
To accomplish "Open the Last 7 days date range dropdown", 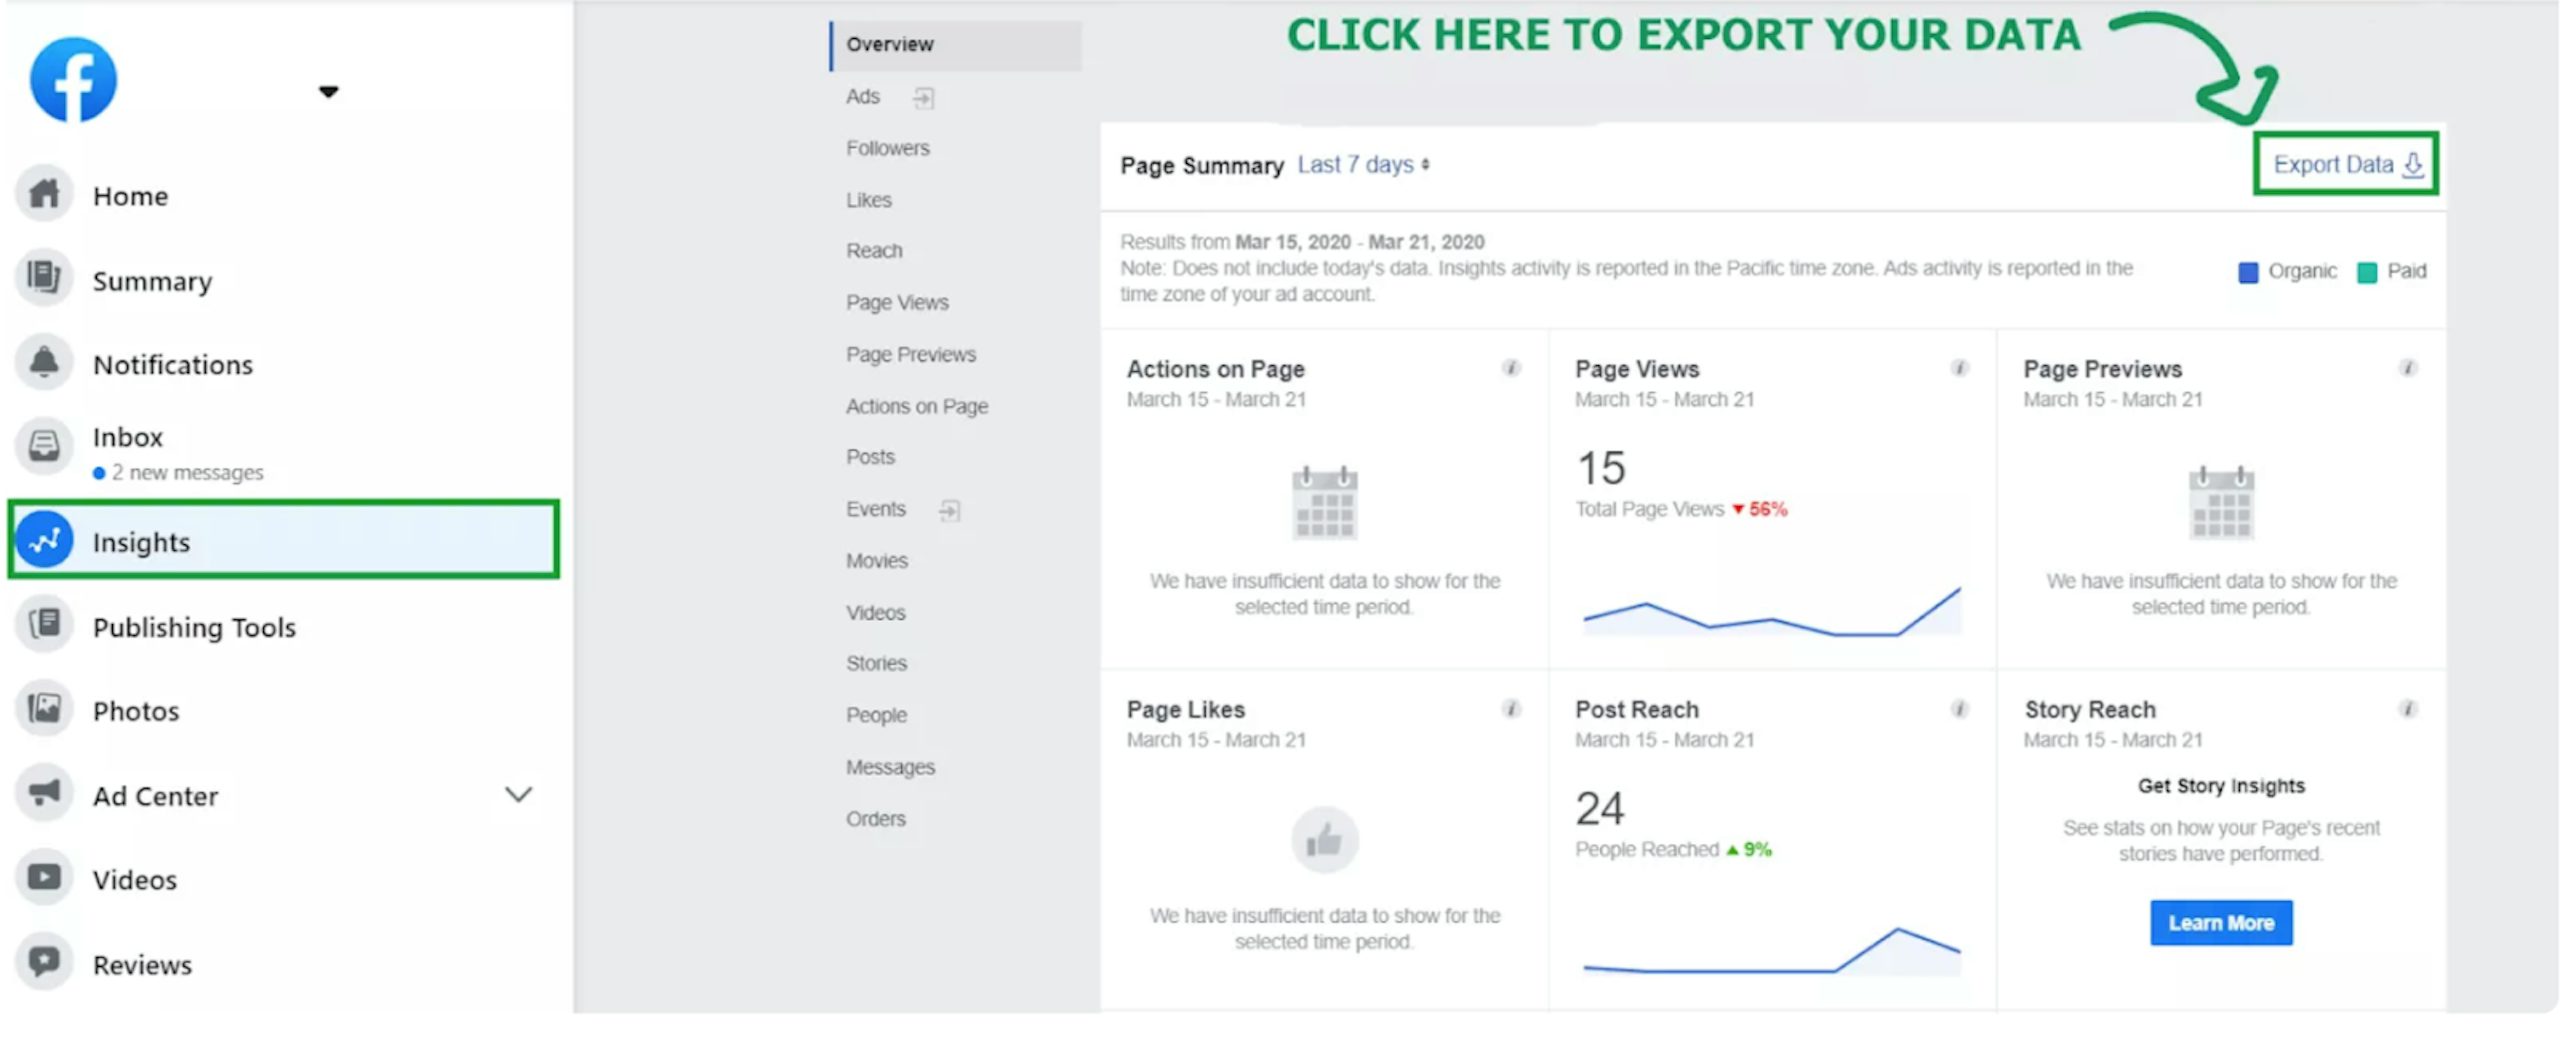I will click(x=1363, y=165).
